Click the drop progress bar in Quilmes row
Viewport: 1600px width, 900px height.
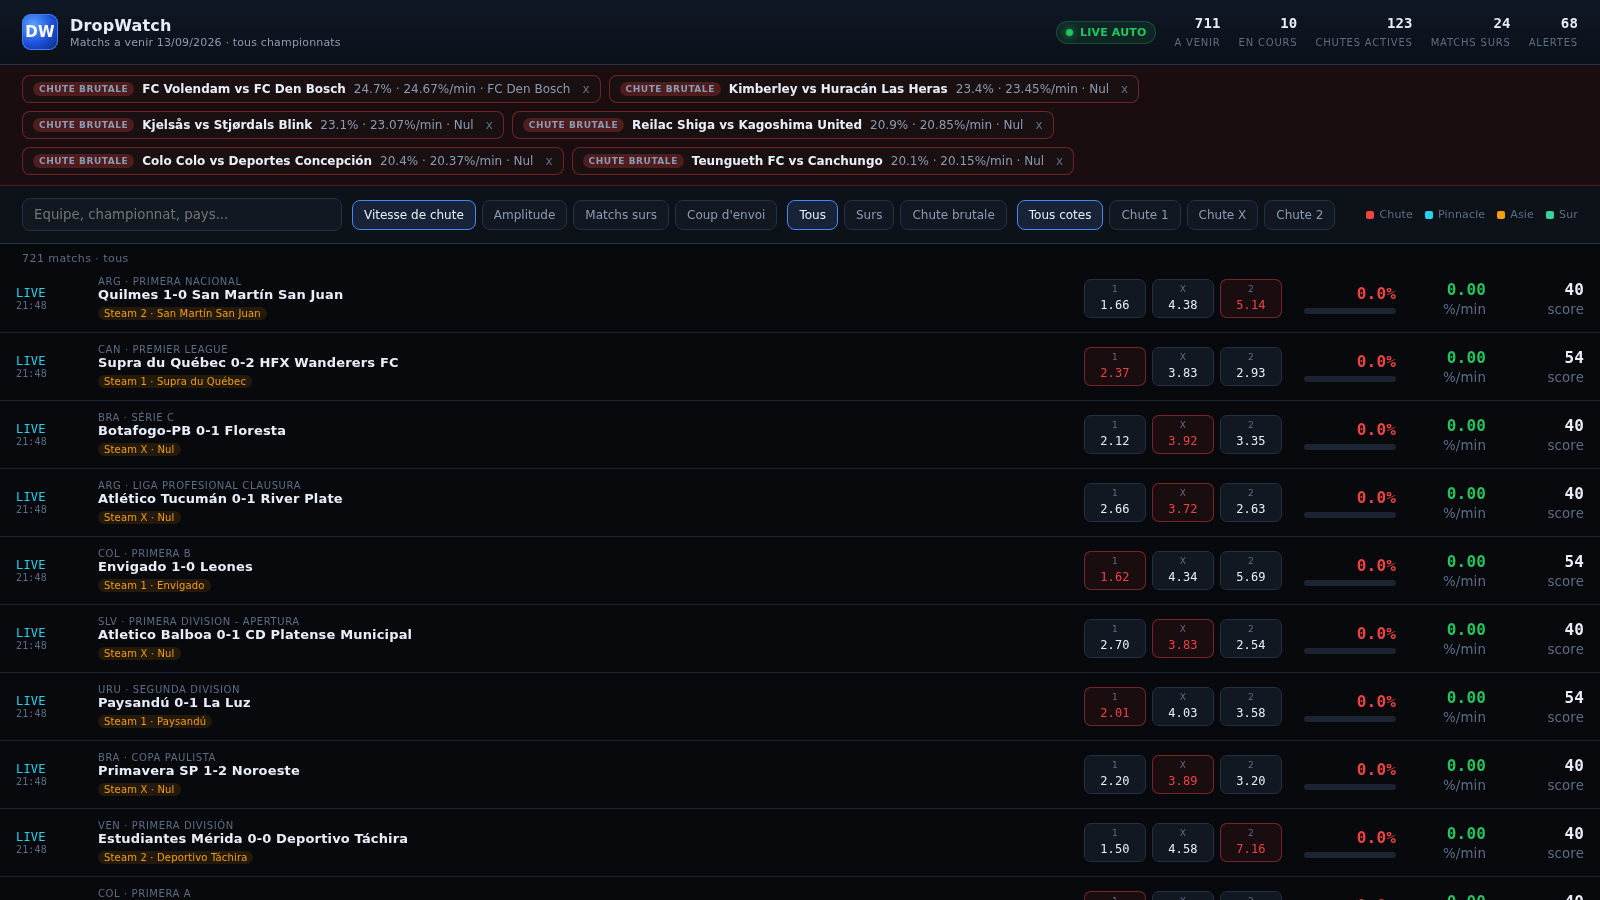(x=1350, y=311)
